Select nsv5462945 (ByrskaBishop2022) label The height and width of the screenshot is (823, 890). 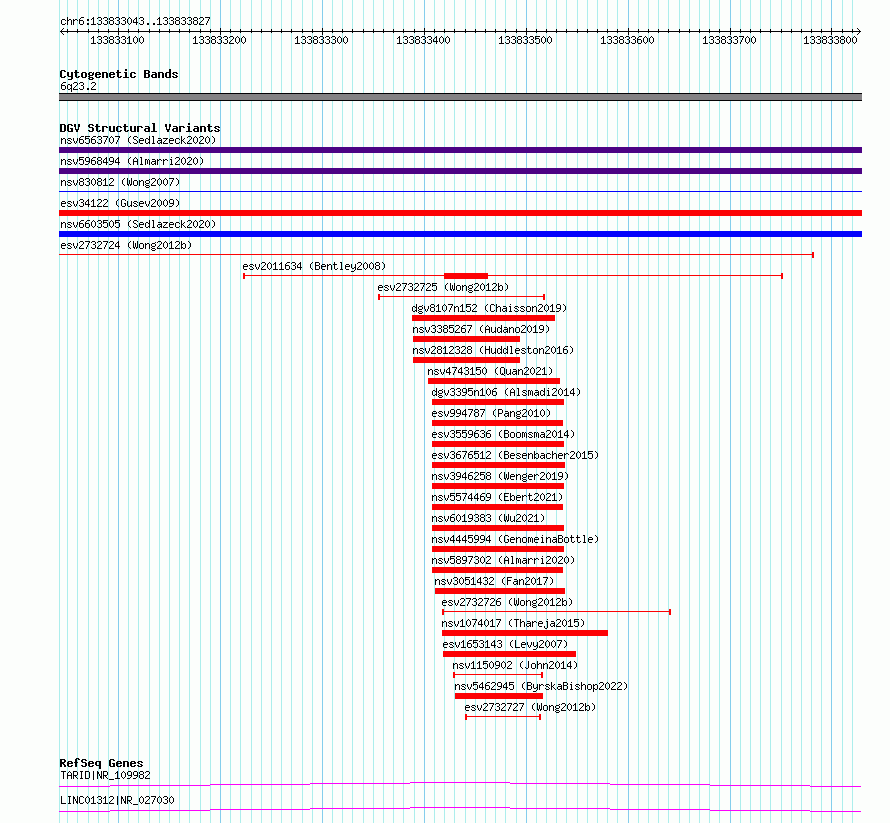click(541, 686)
